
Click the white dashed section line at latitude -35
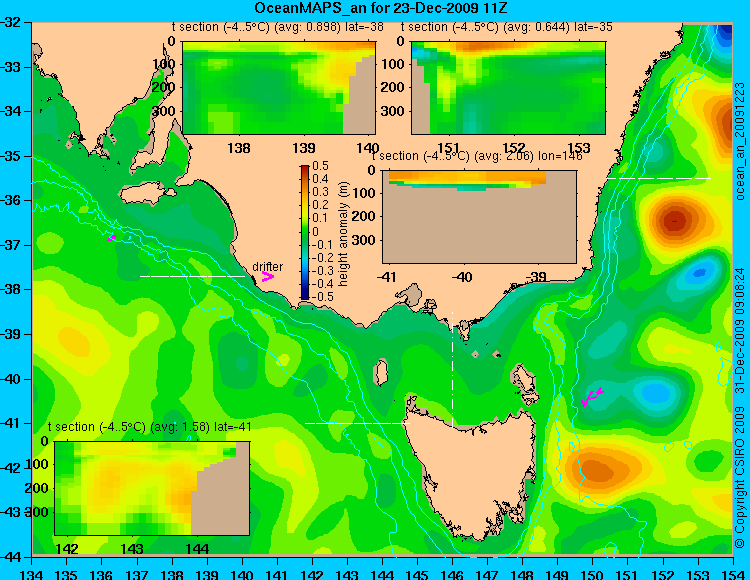coord(659,178)
